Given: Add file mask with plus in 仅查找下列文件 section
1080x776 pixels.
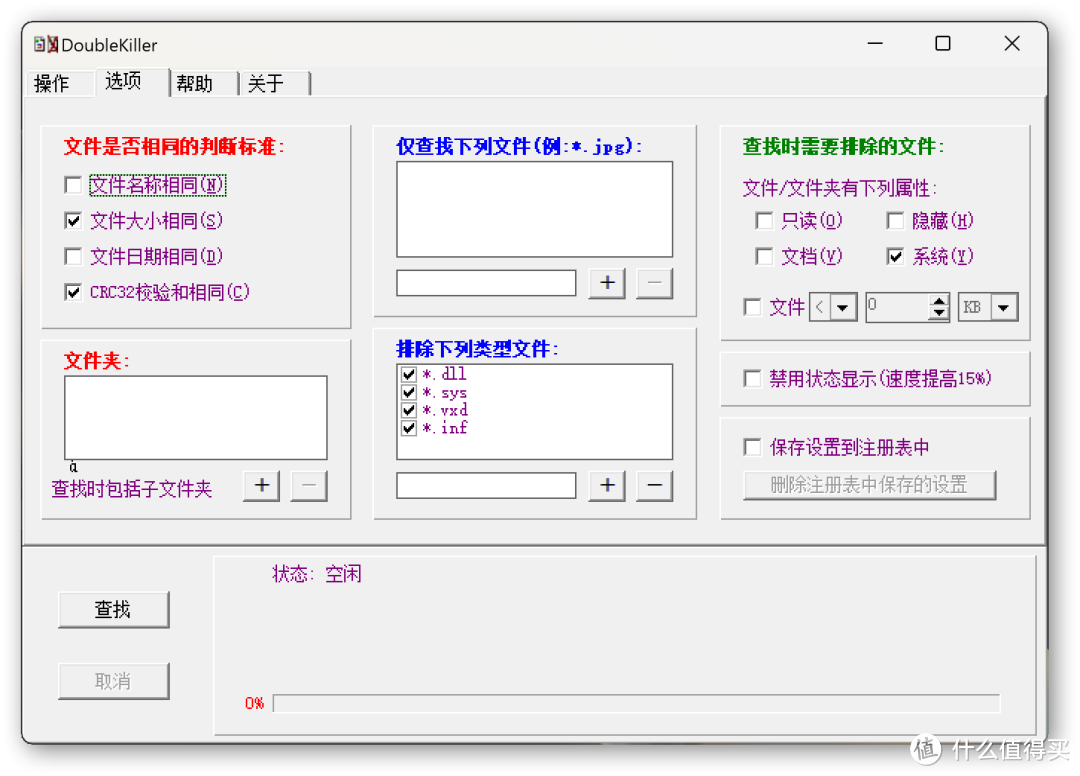Looking at the screenshot, I should [x=607, y=283].
